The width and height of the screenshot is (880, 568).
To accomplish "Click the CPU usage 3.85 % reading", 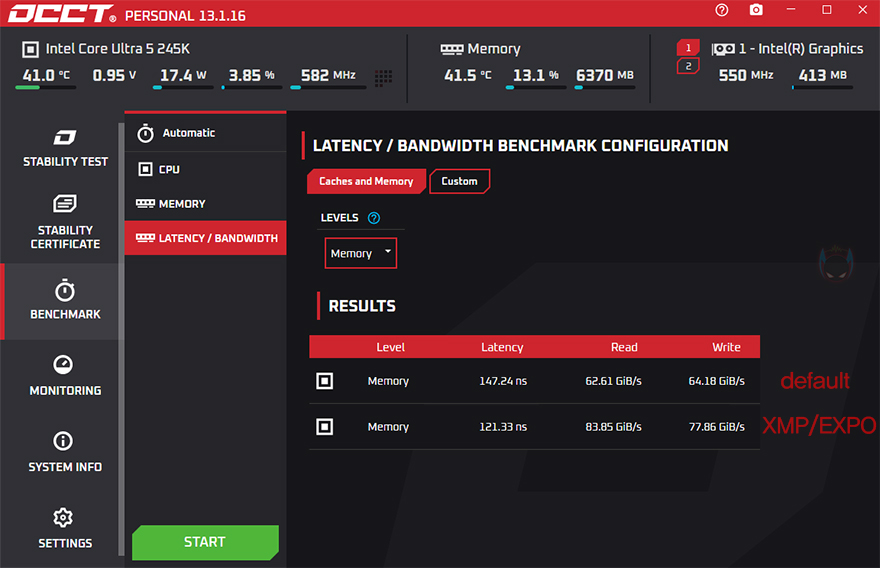I will [251, 75].
